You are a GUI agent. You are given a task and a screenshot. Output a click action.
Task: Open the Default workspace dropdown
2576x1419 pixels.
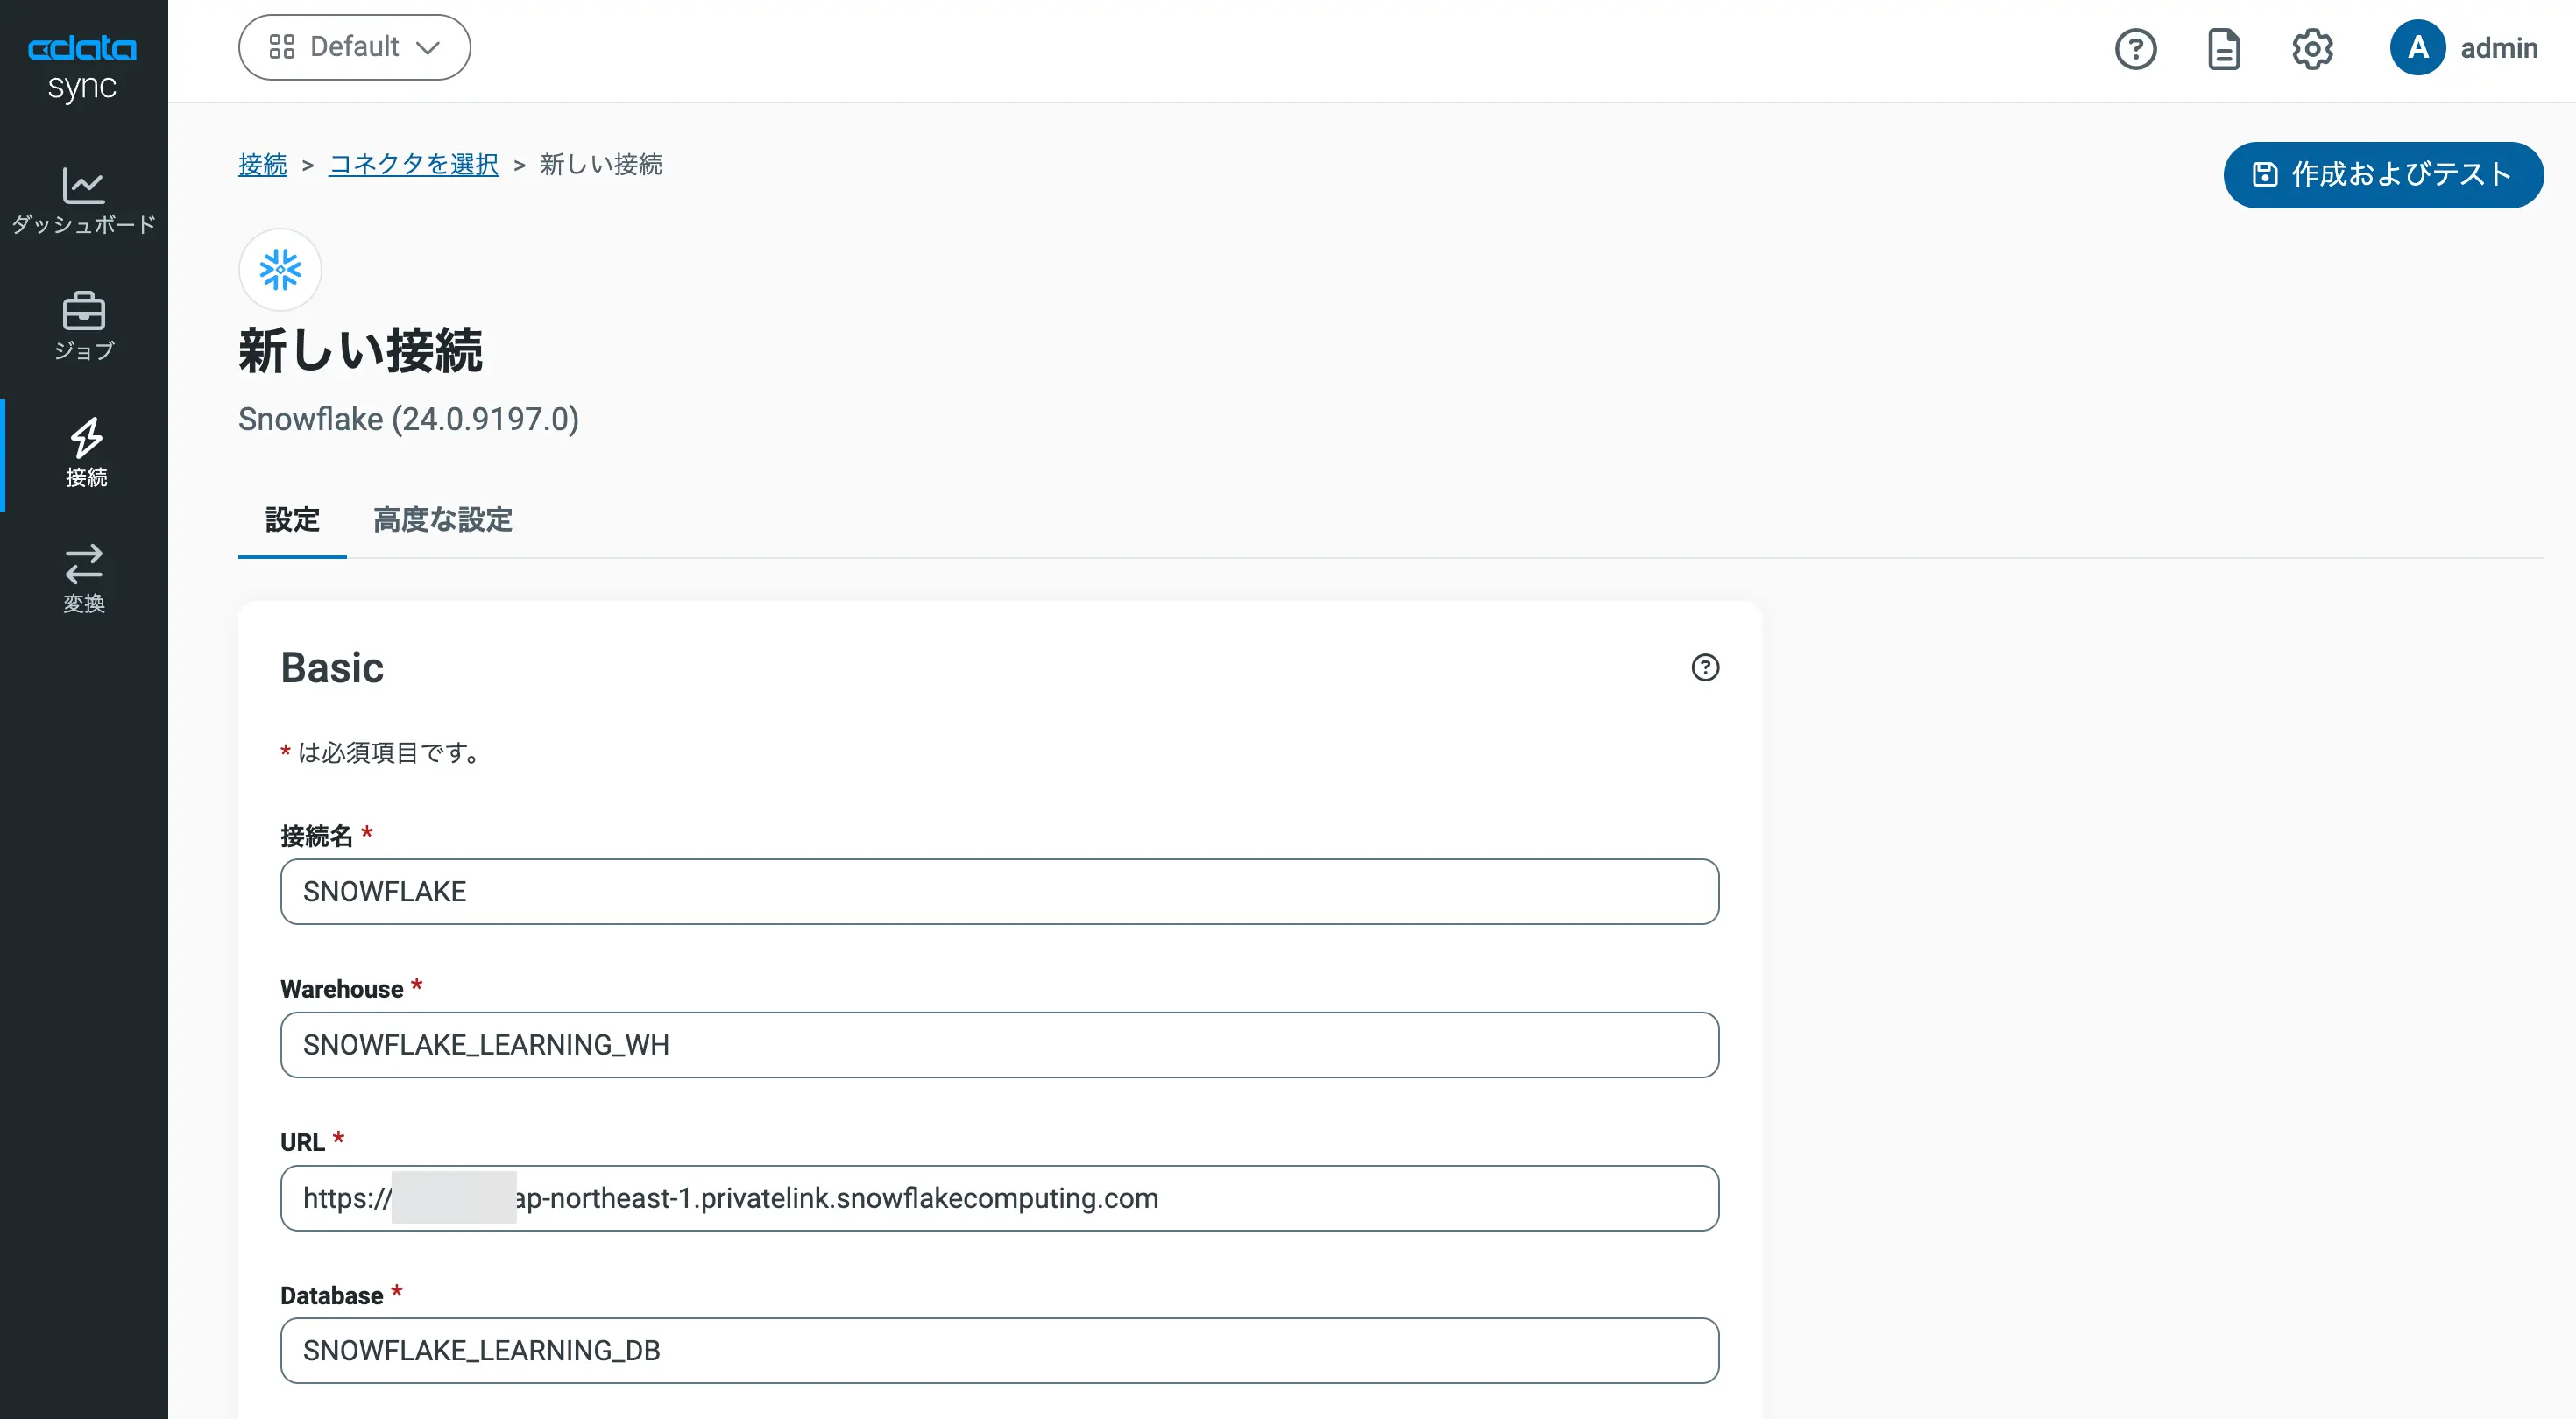pyautogui.click(x=354, y=46)
